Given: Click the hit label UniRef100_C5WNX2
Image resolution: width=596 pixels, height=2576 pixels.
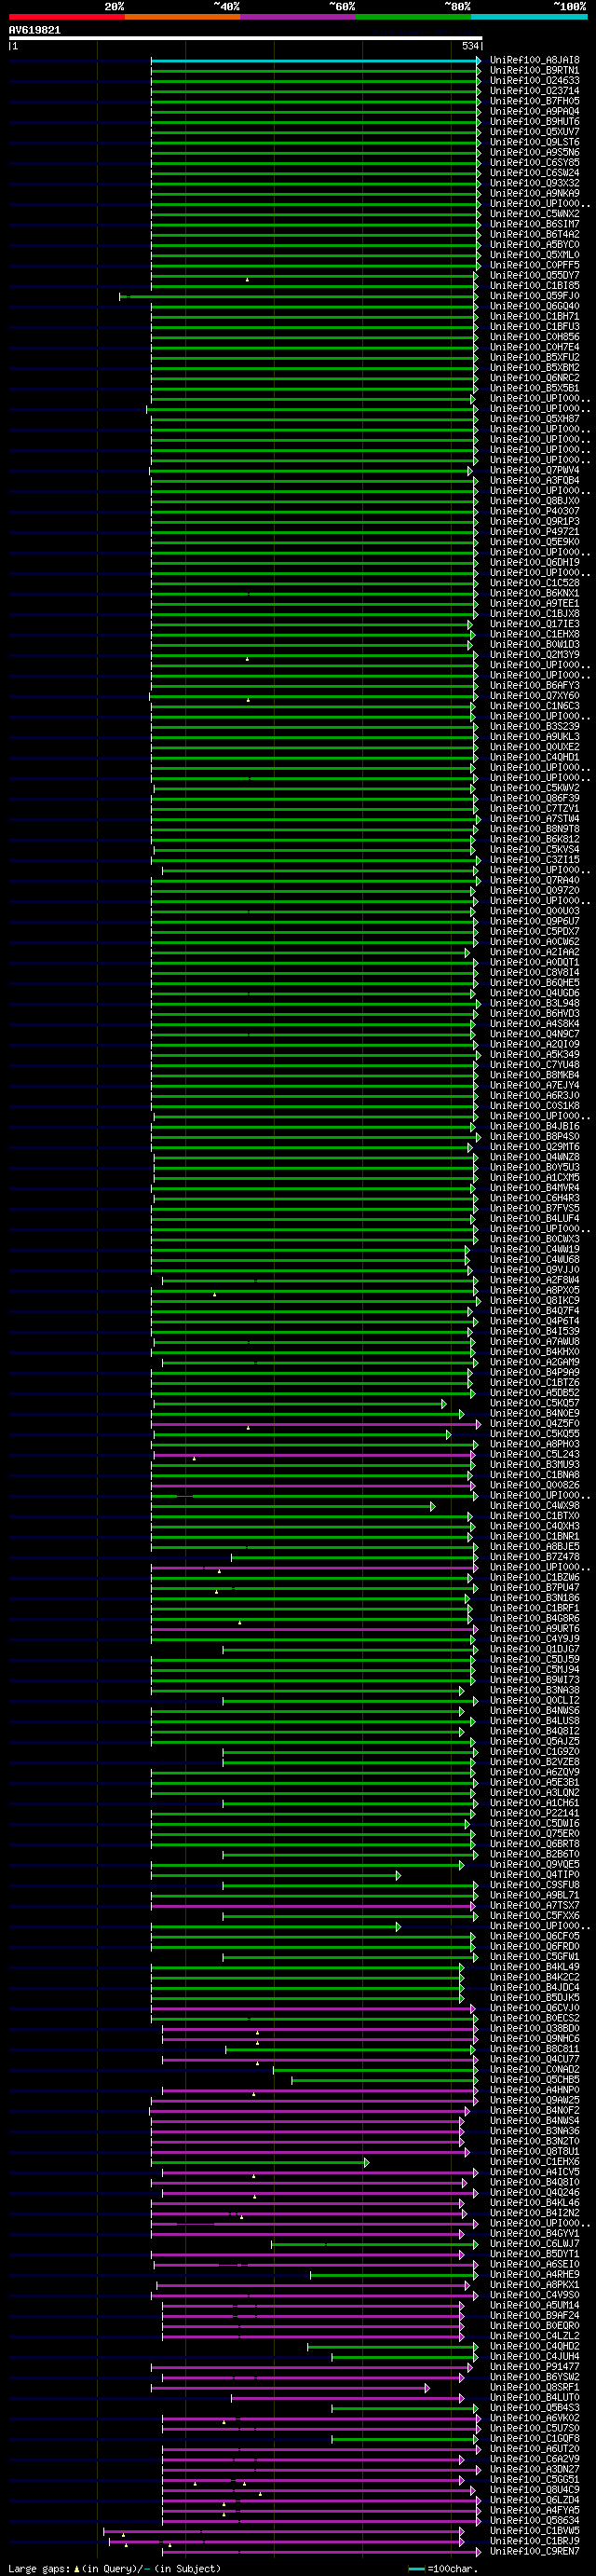Looking at the screenshot, I should click(534, 214).
